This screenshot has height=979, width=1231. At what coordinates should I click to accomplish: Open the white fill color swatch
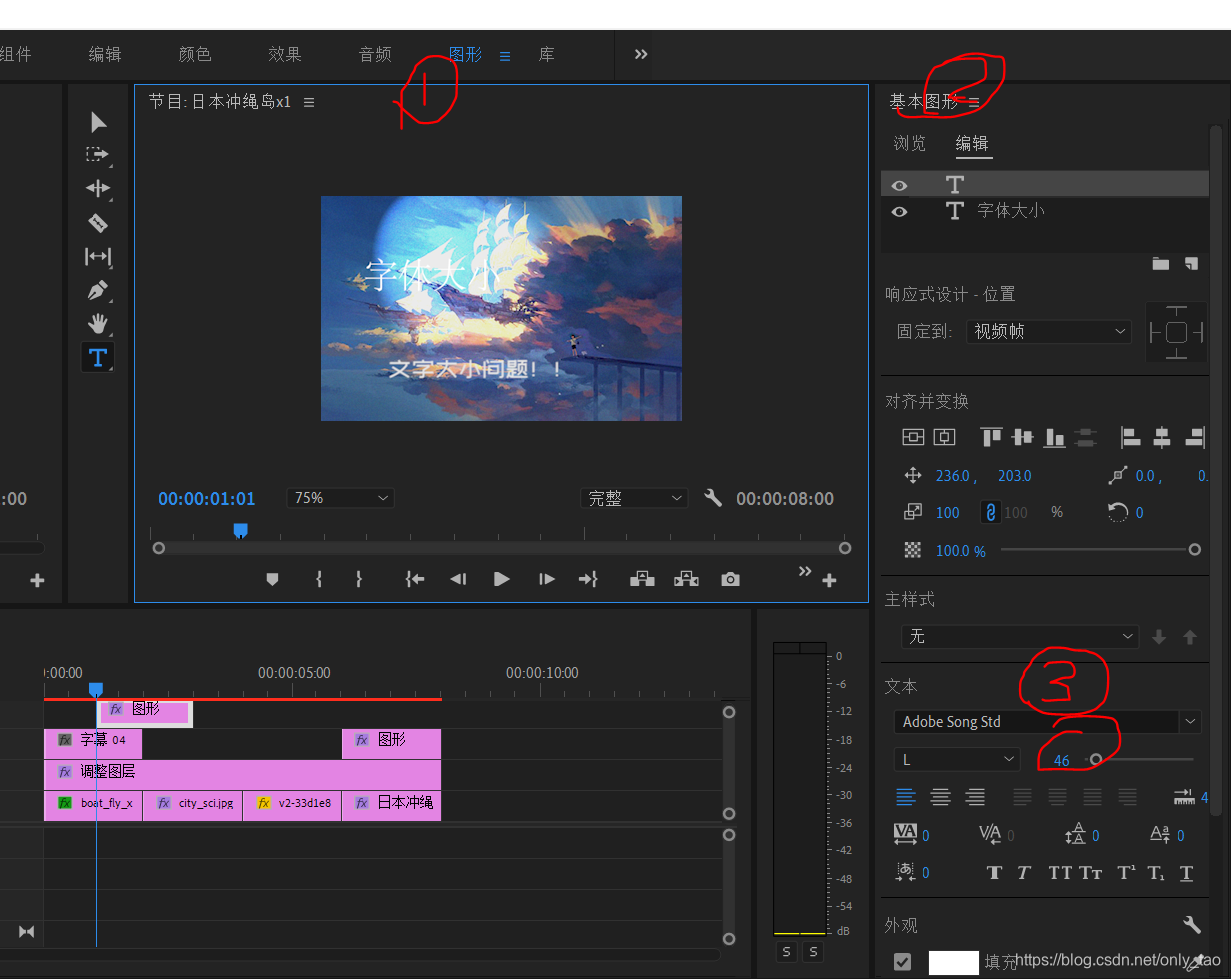coord(953,962)
